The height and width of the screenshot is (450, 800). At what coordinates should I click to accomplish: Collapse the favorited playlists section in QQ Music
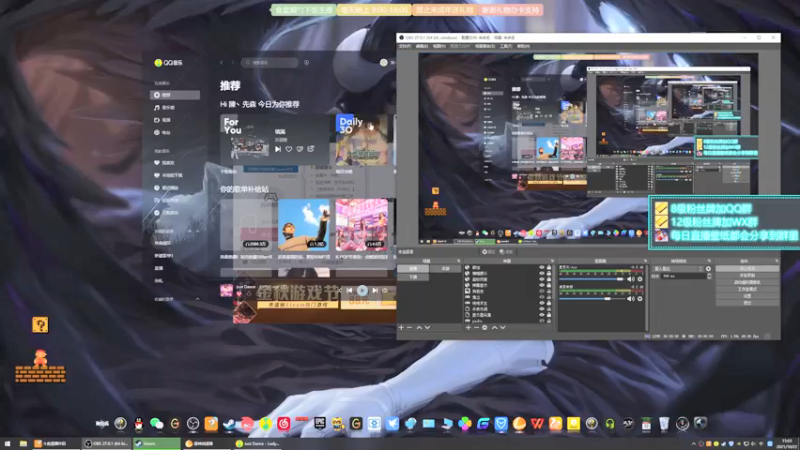point(197,298)
